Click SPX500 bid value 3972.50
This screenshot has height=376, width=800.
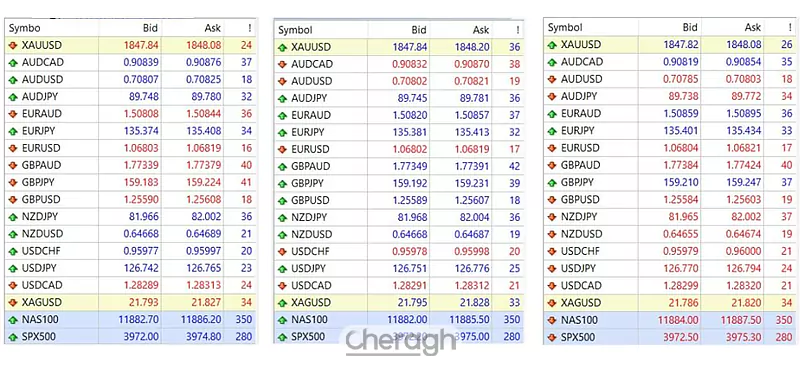click(681, 337)
